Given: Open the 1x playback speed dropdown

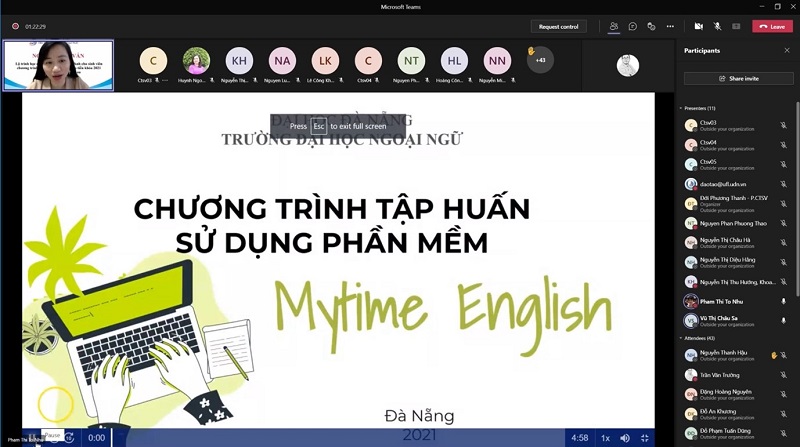Looking at the screenshot, I should coord(605,438).
